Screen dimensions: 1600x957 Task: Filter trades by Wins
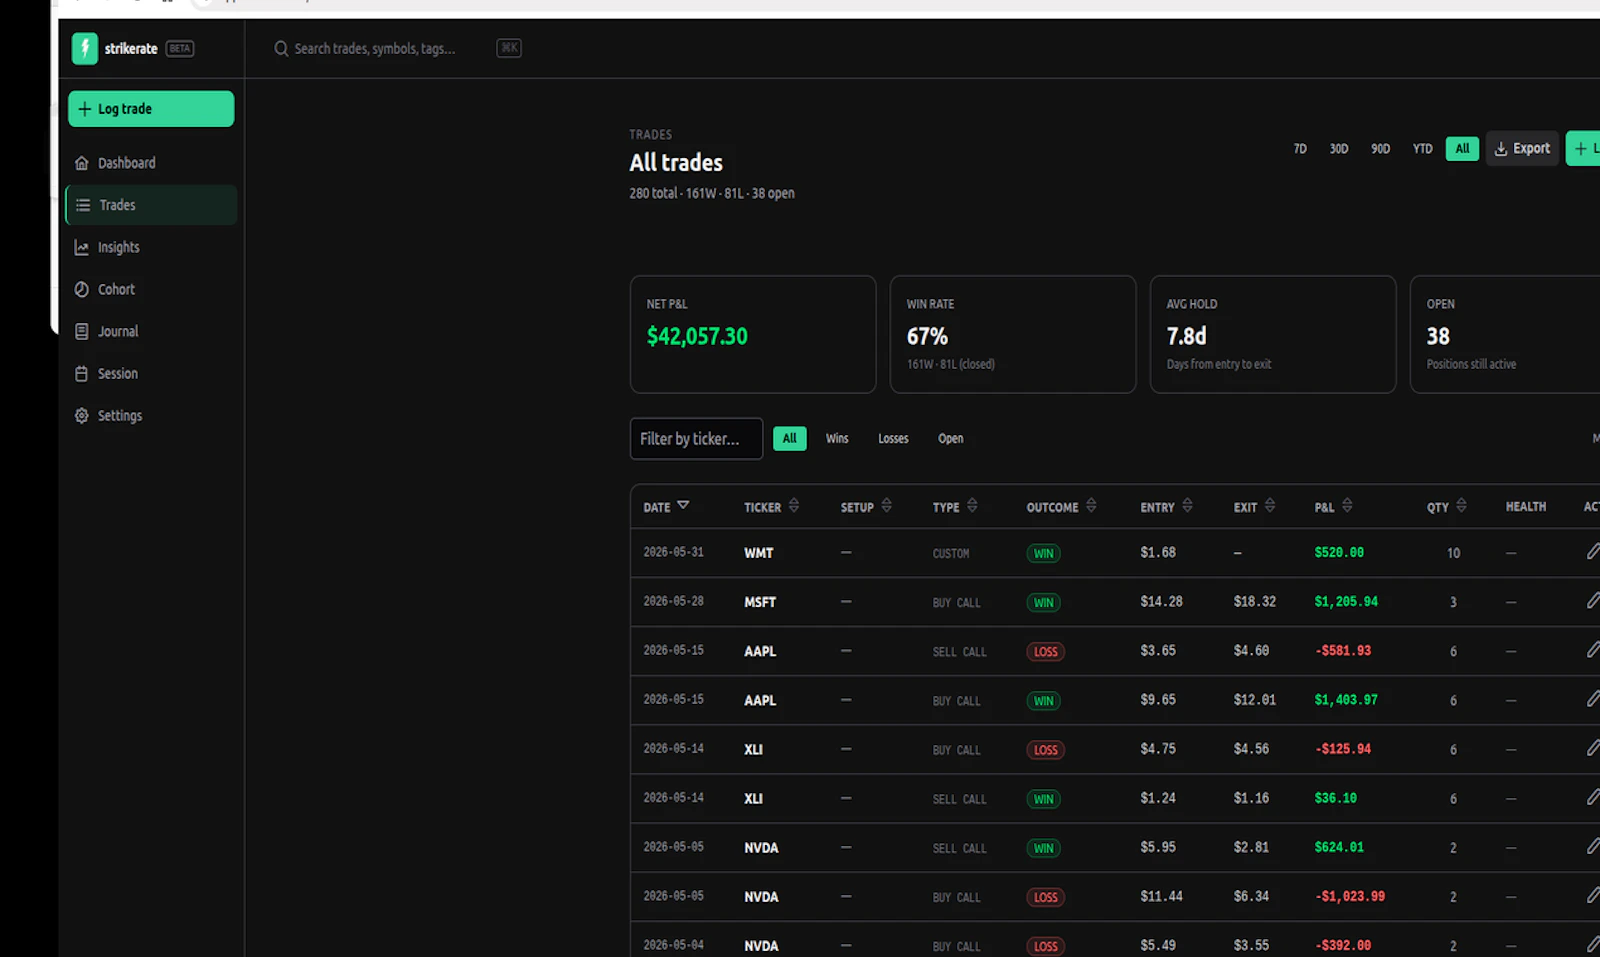pyautogui.click(x=837, y=439)
